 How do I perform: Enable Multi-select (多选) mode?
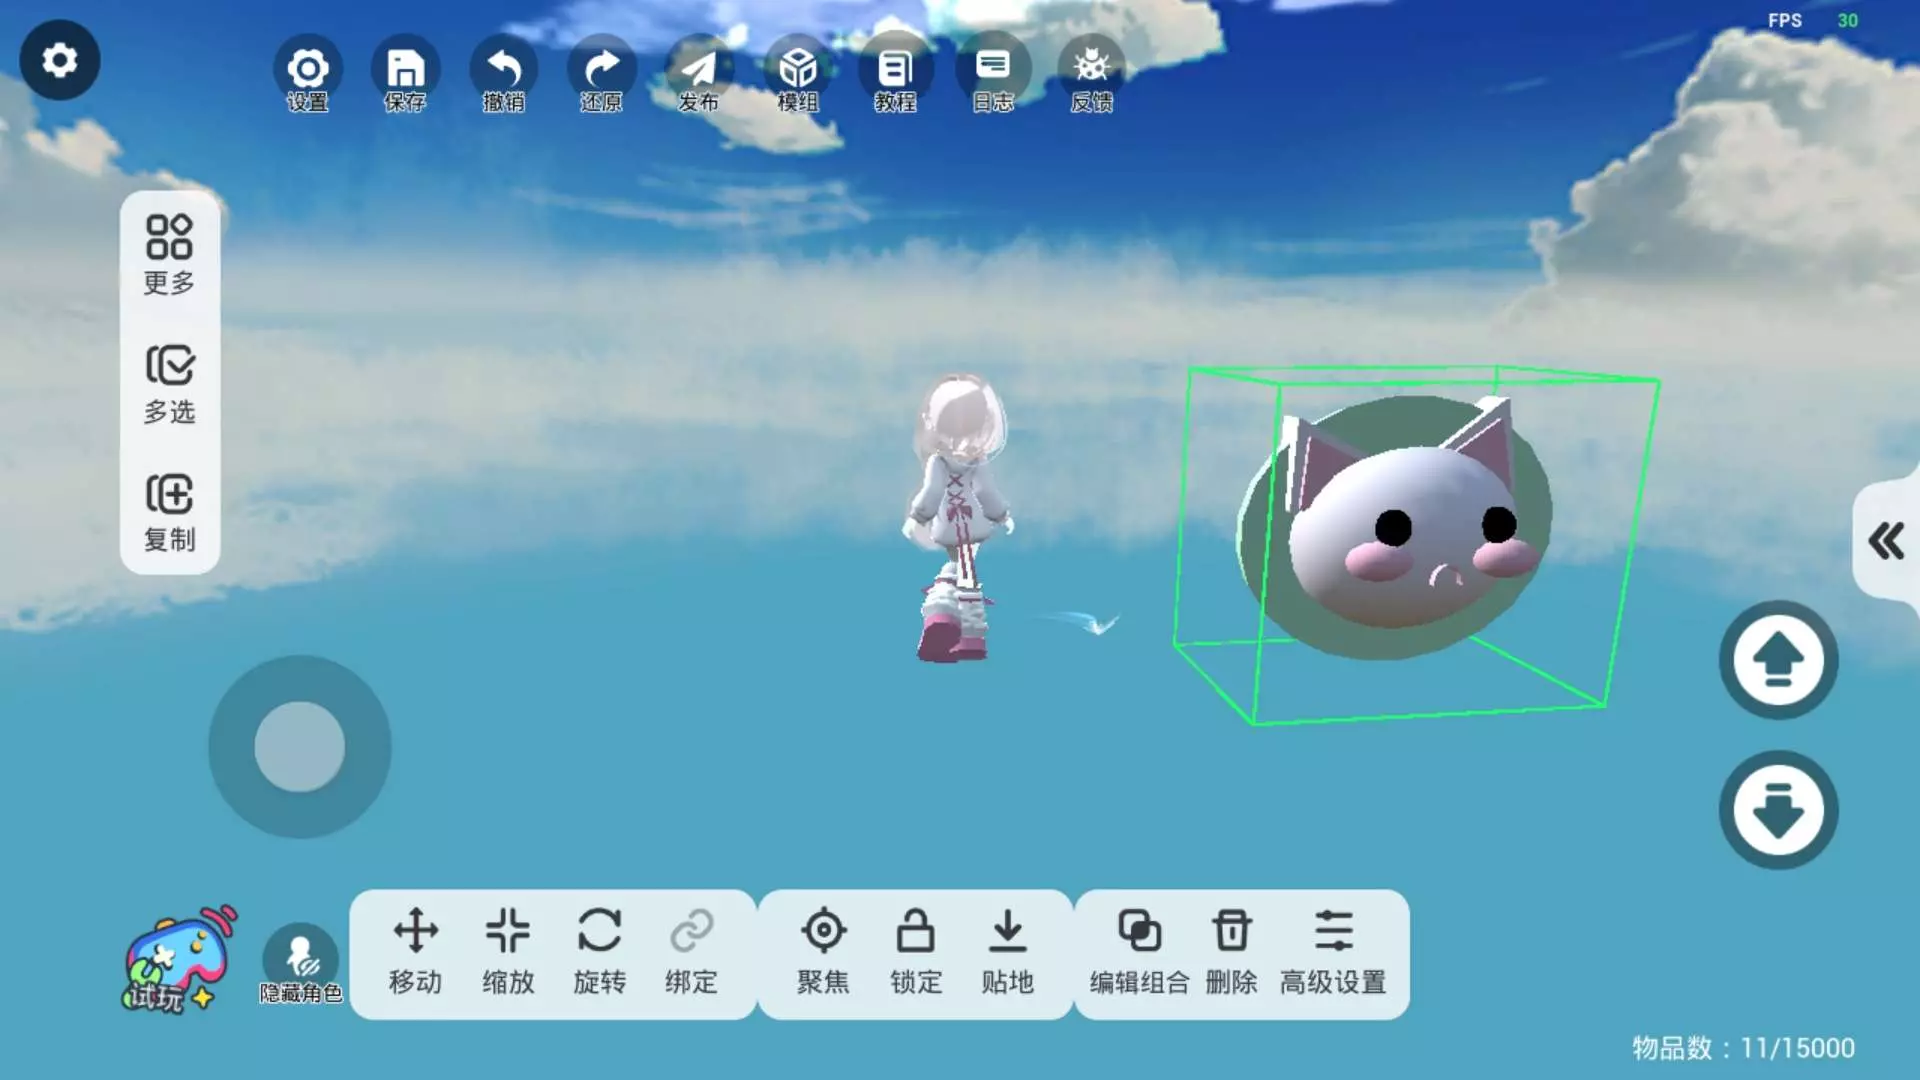pyautogui.click(x=169, y=384)
